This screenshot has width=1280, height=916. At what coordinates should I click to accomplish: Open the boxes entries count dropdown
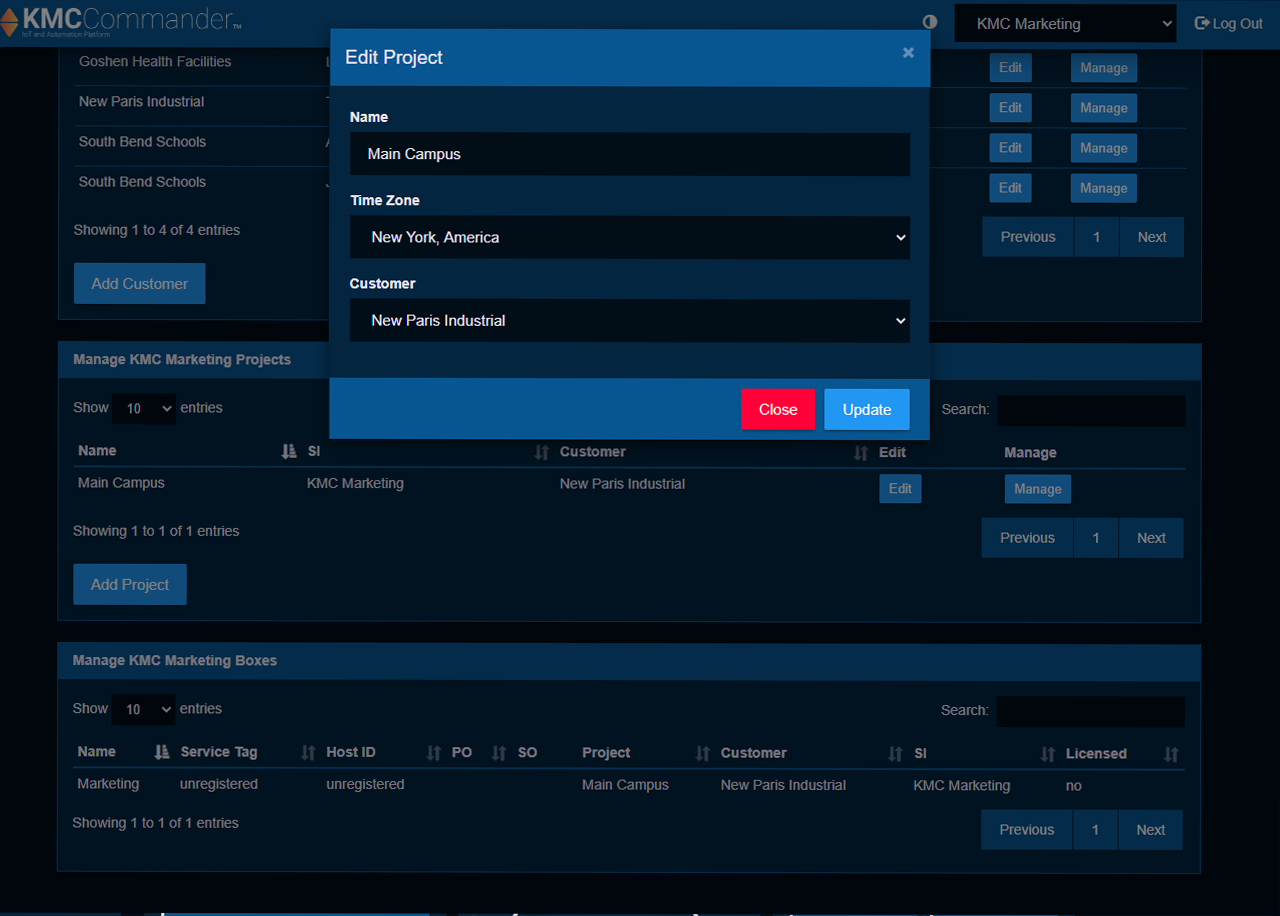click(x=143, y=709)
